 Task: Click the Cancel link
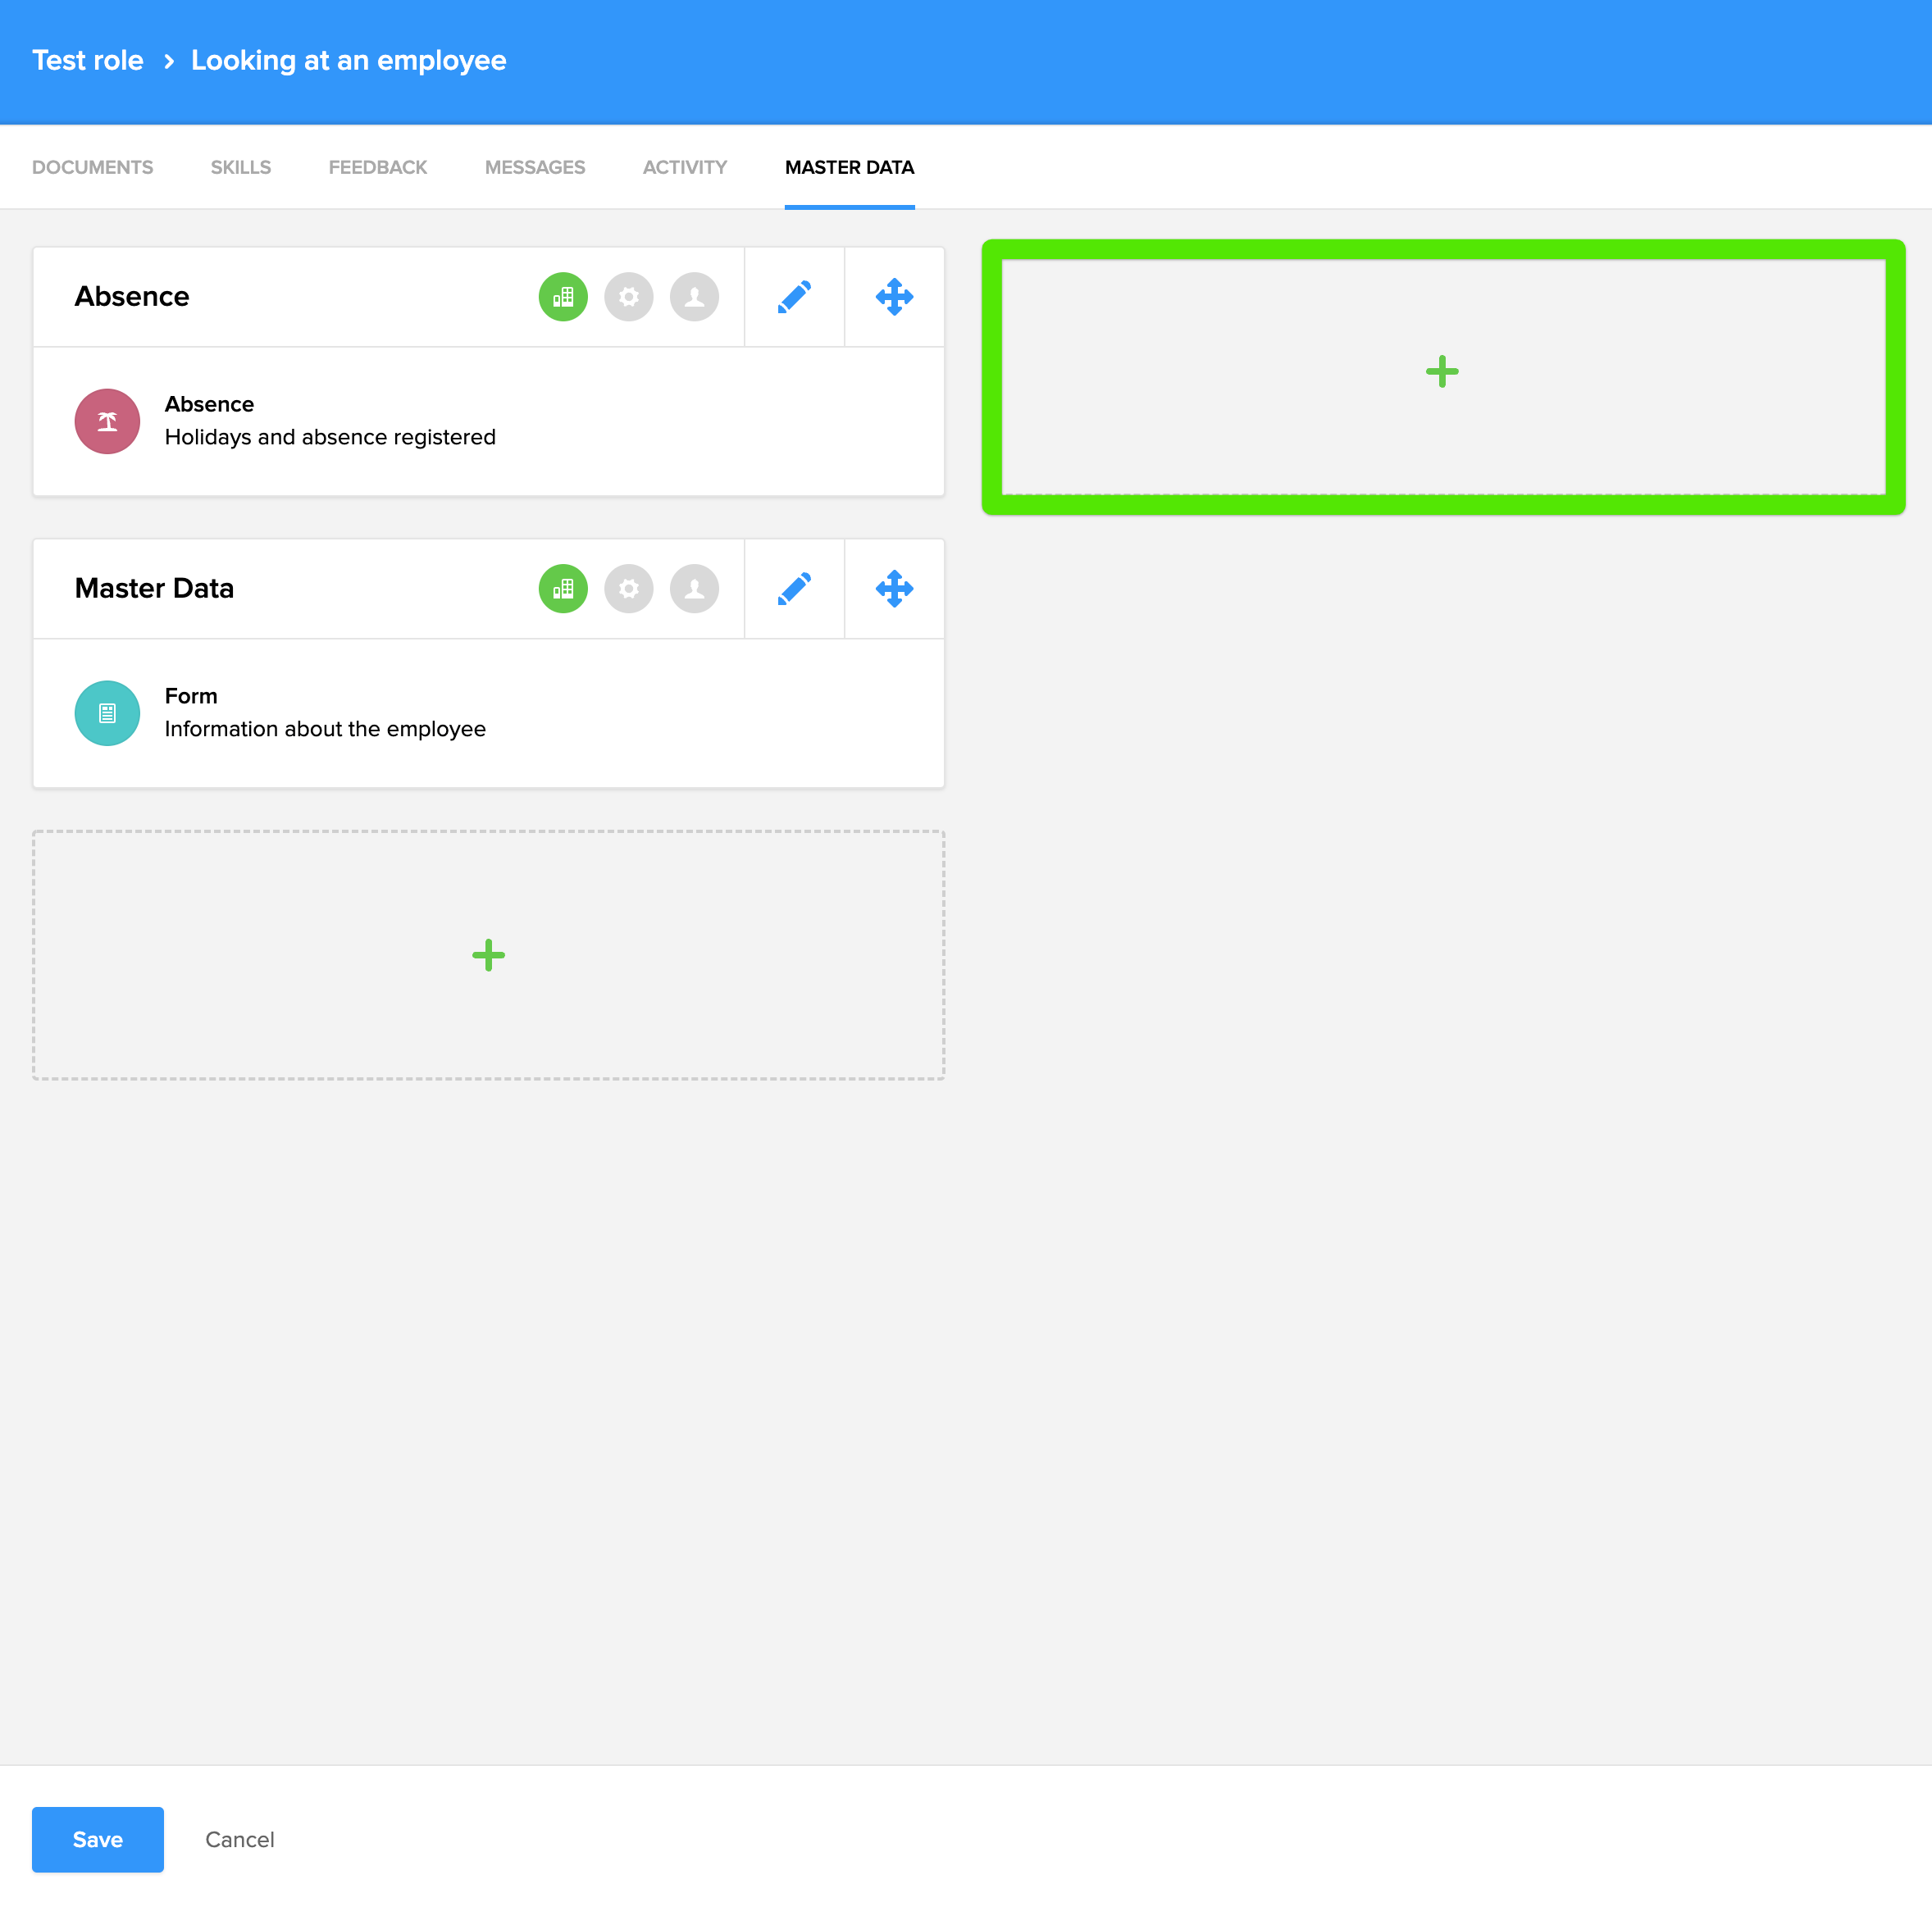239,1839
